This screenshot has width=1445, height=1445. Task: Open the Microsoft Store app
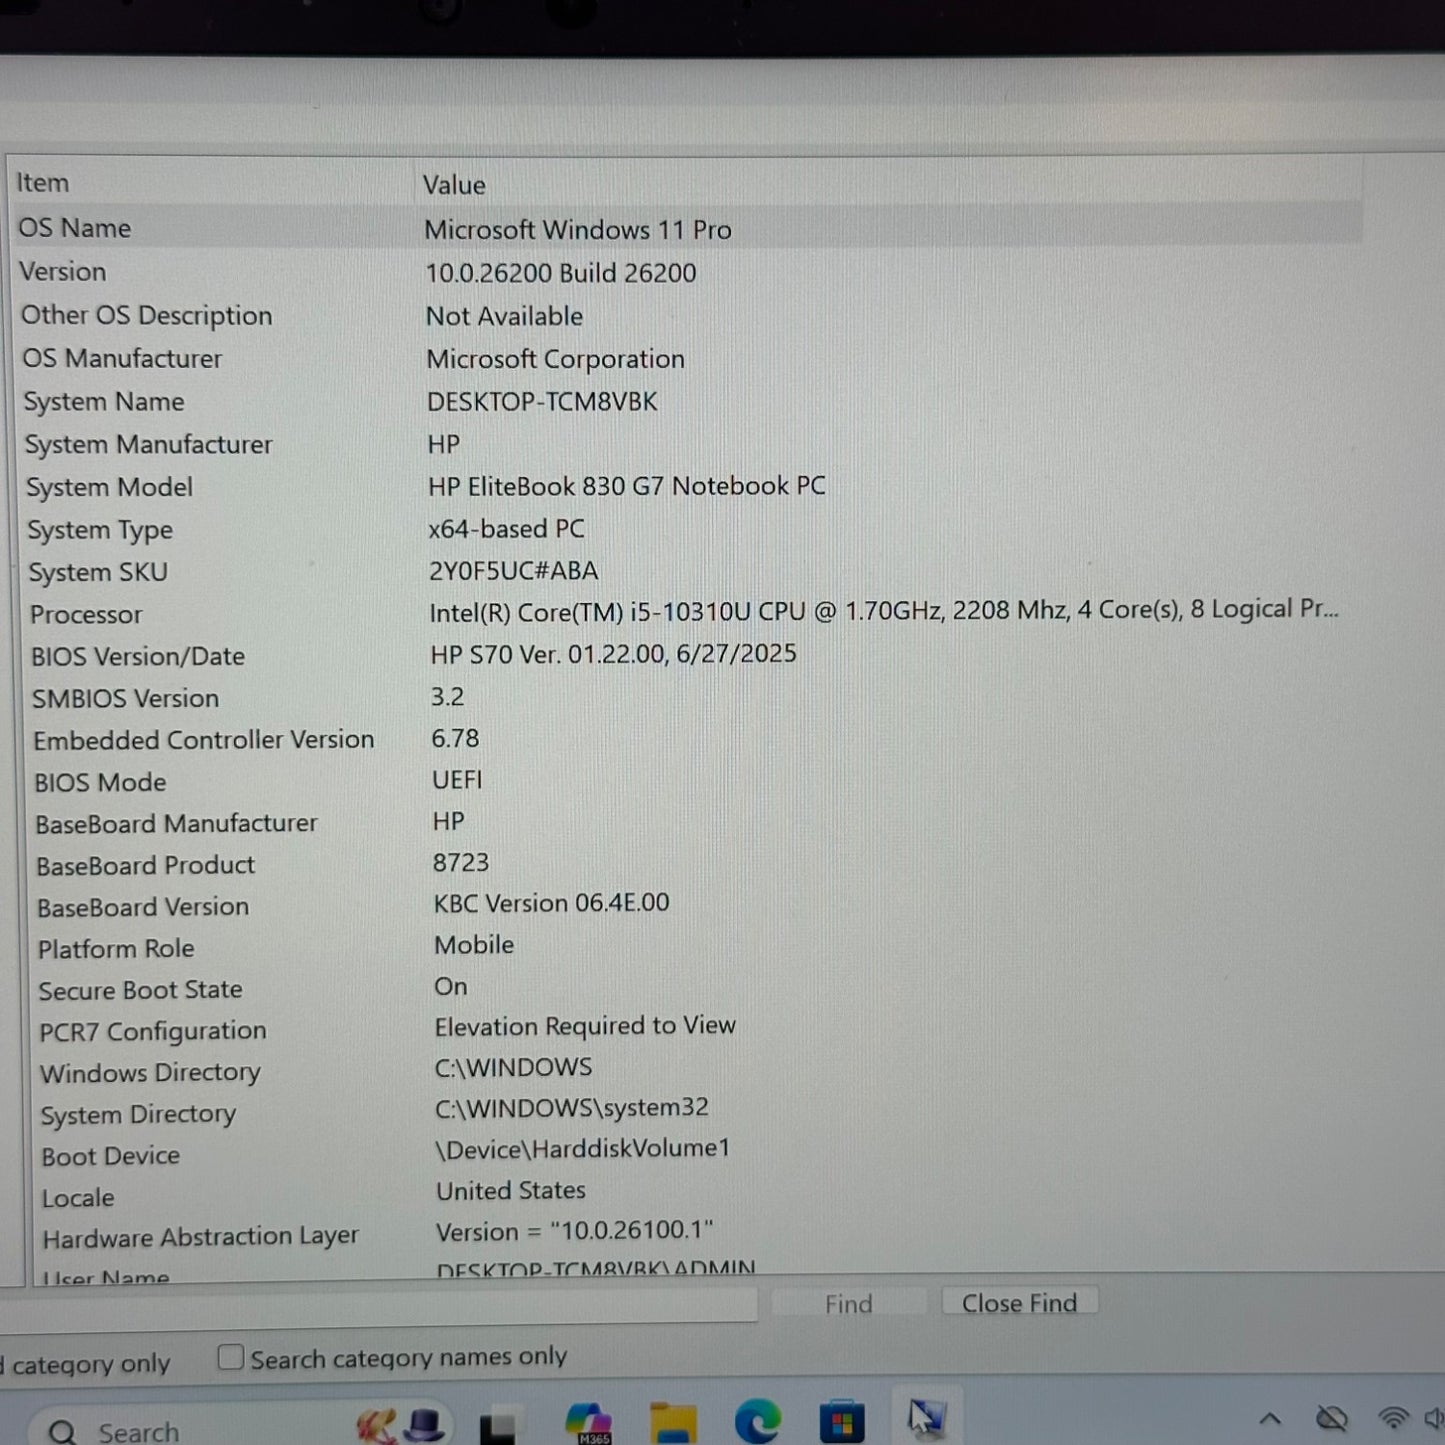coord(841,1421)
